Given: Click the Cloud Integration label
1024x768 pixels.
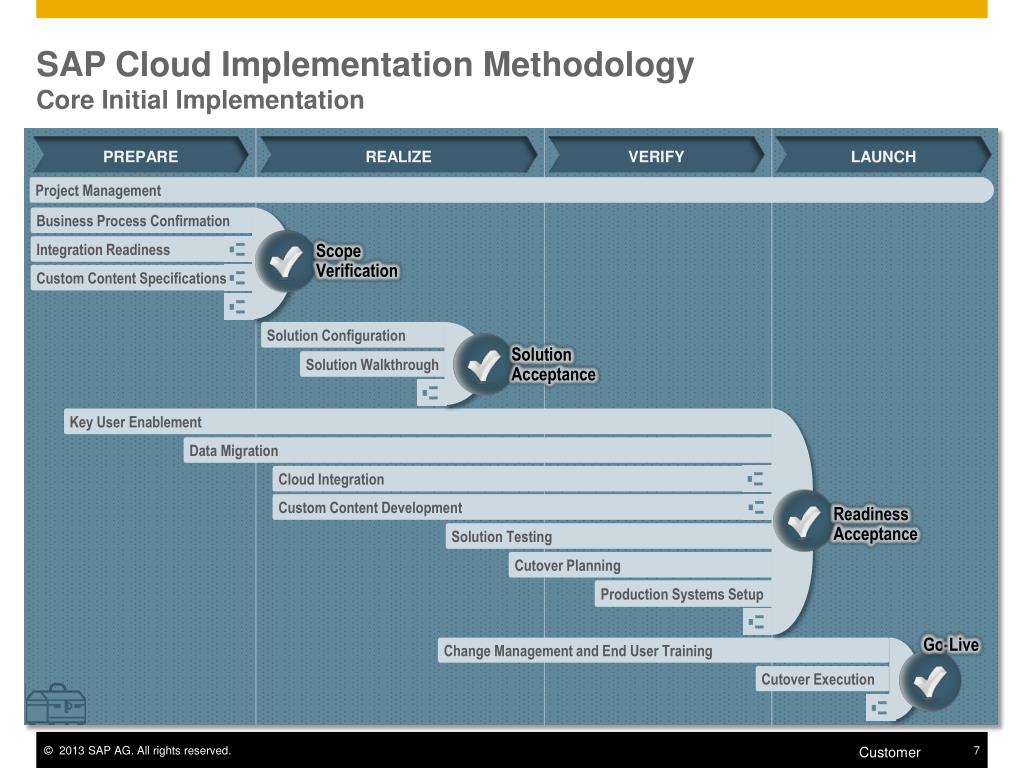Looking at the screenshot, I should [331, 479].
